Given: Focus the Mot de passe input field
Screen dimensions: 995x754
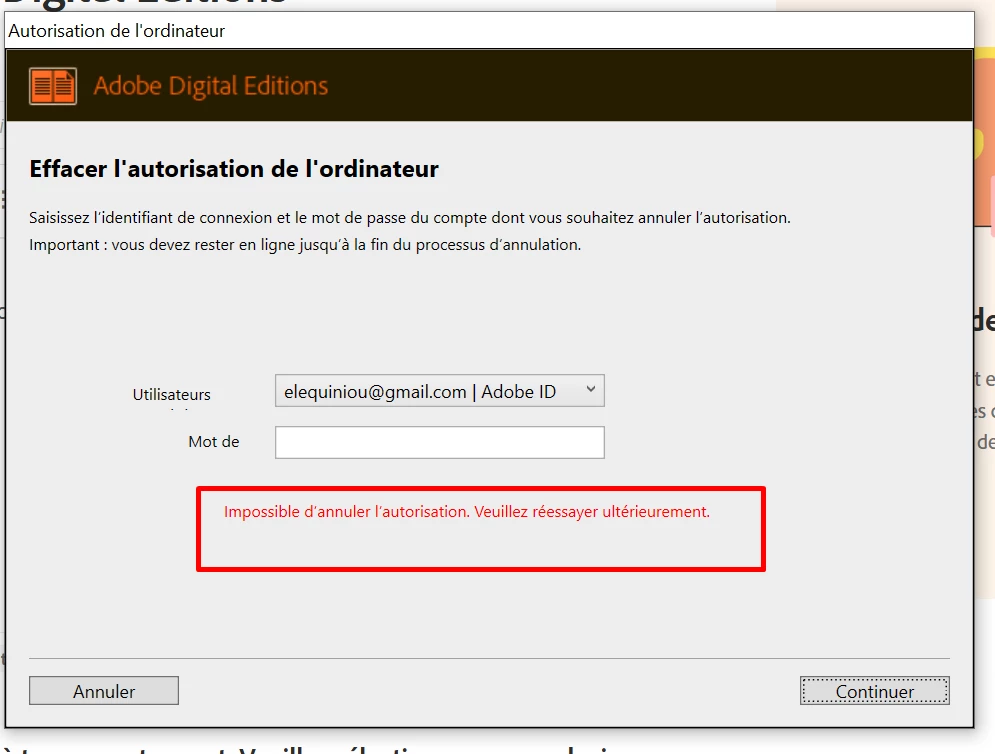Looking at the screenshot, I should pyautogui.click(x=439, y=442).
